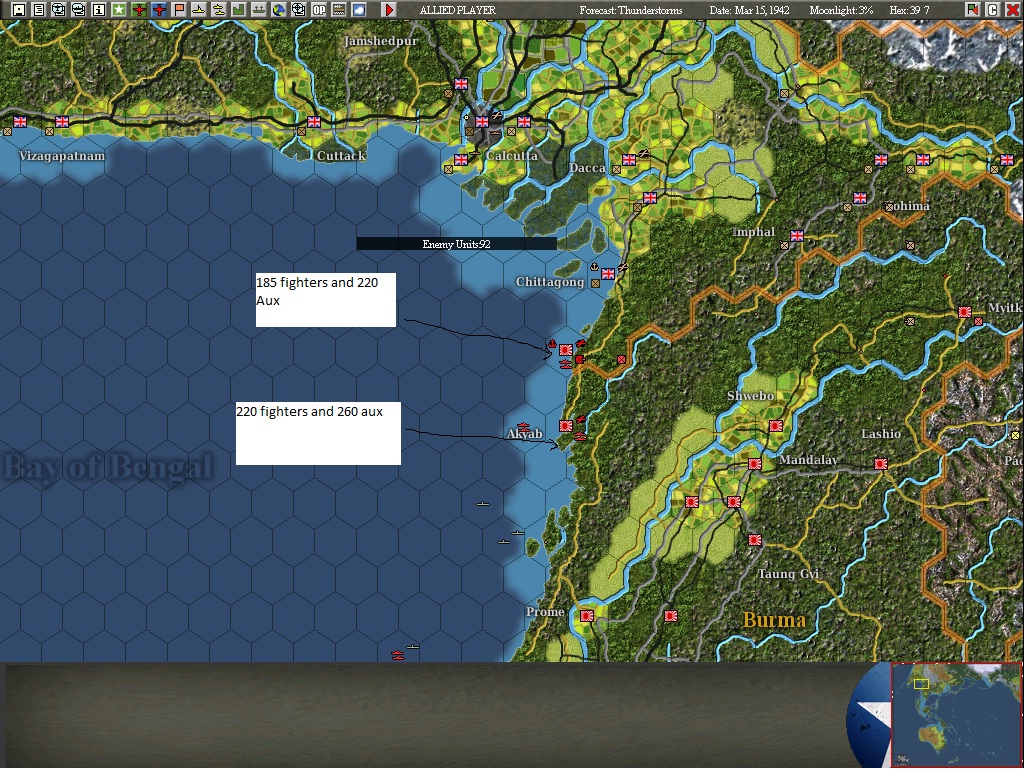
Task: Select the British flag at Chittagong
Action: [608, 274]
